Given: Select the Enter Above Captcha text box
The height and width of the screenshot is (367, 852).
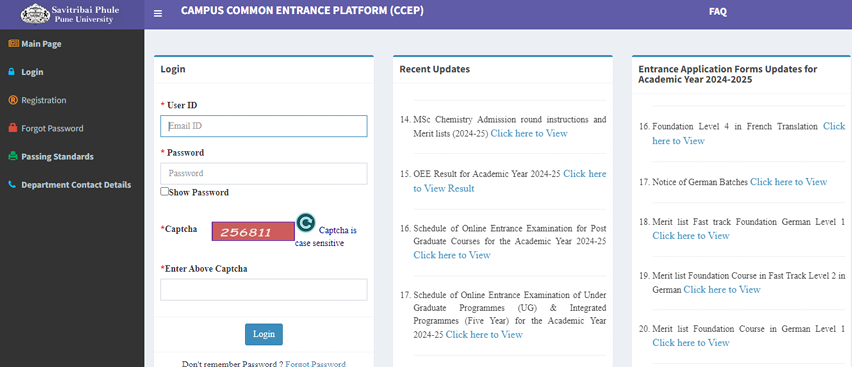Looking at the screenshot, I should click(264, 290).
